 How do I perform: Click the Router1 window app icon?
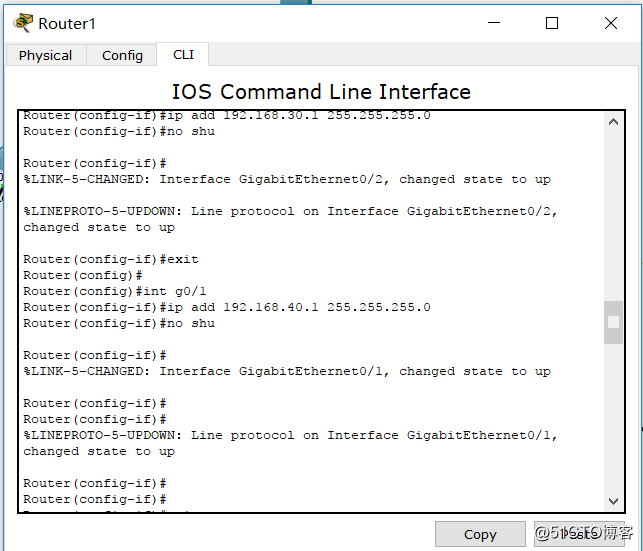(x=23, y=23)
